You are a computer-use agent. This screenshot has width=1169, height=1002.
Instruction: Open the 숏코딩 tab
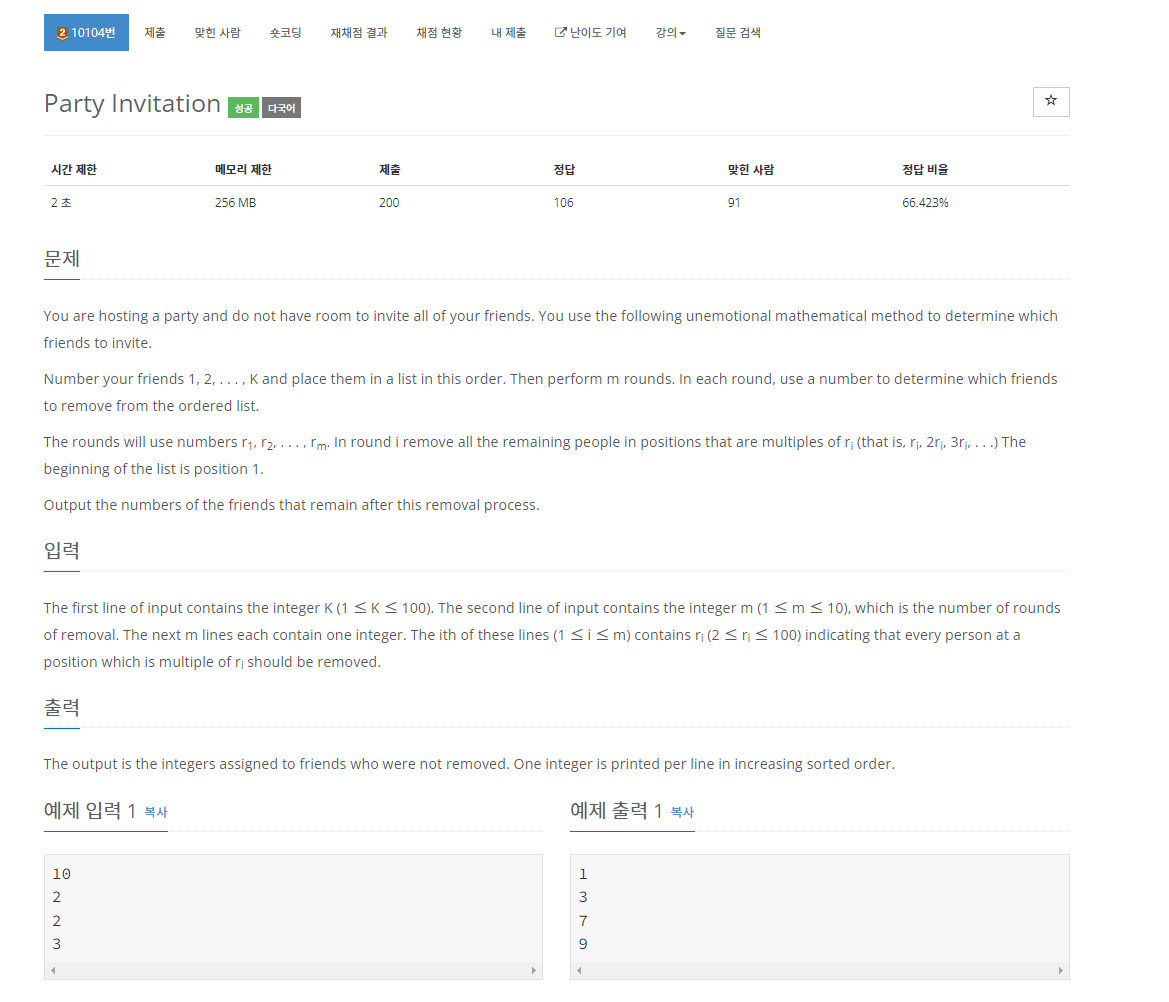(x=286, y=33)
